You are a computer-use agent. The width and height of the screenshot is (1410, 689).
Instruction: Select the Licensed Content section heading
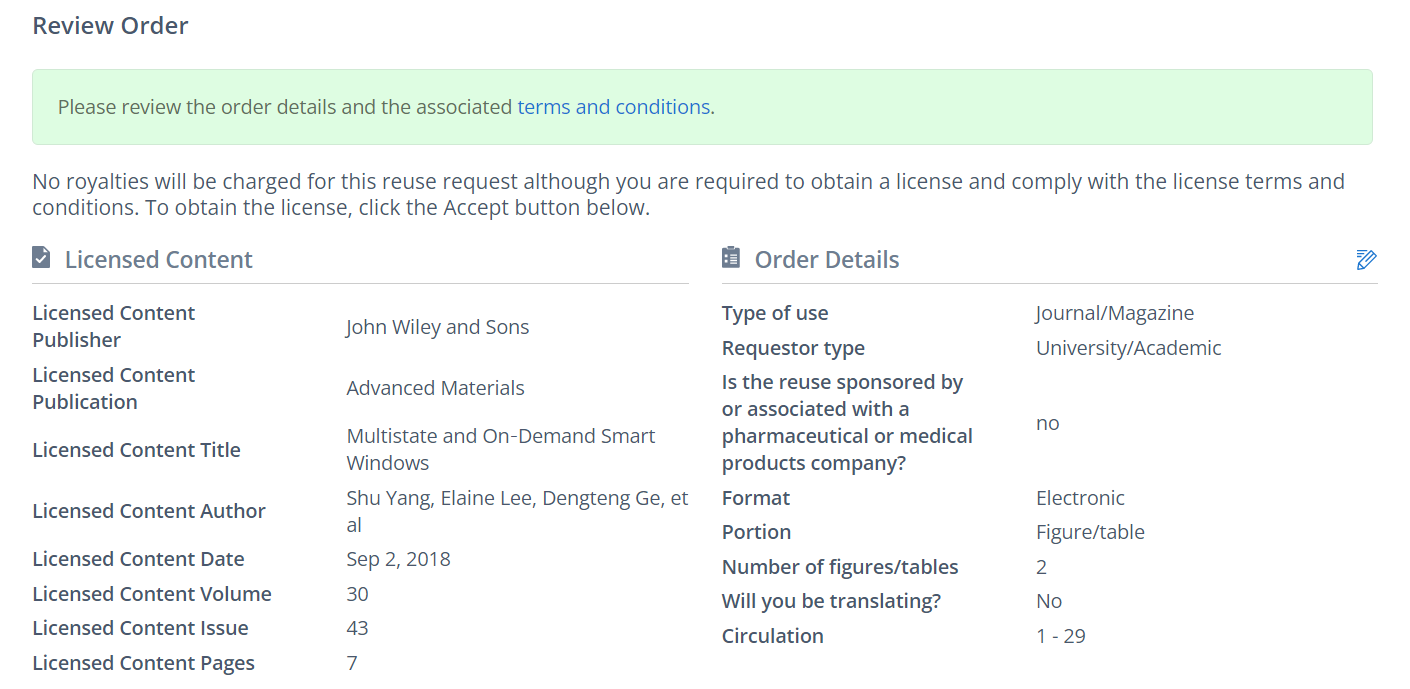tap(158, 260)
